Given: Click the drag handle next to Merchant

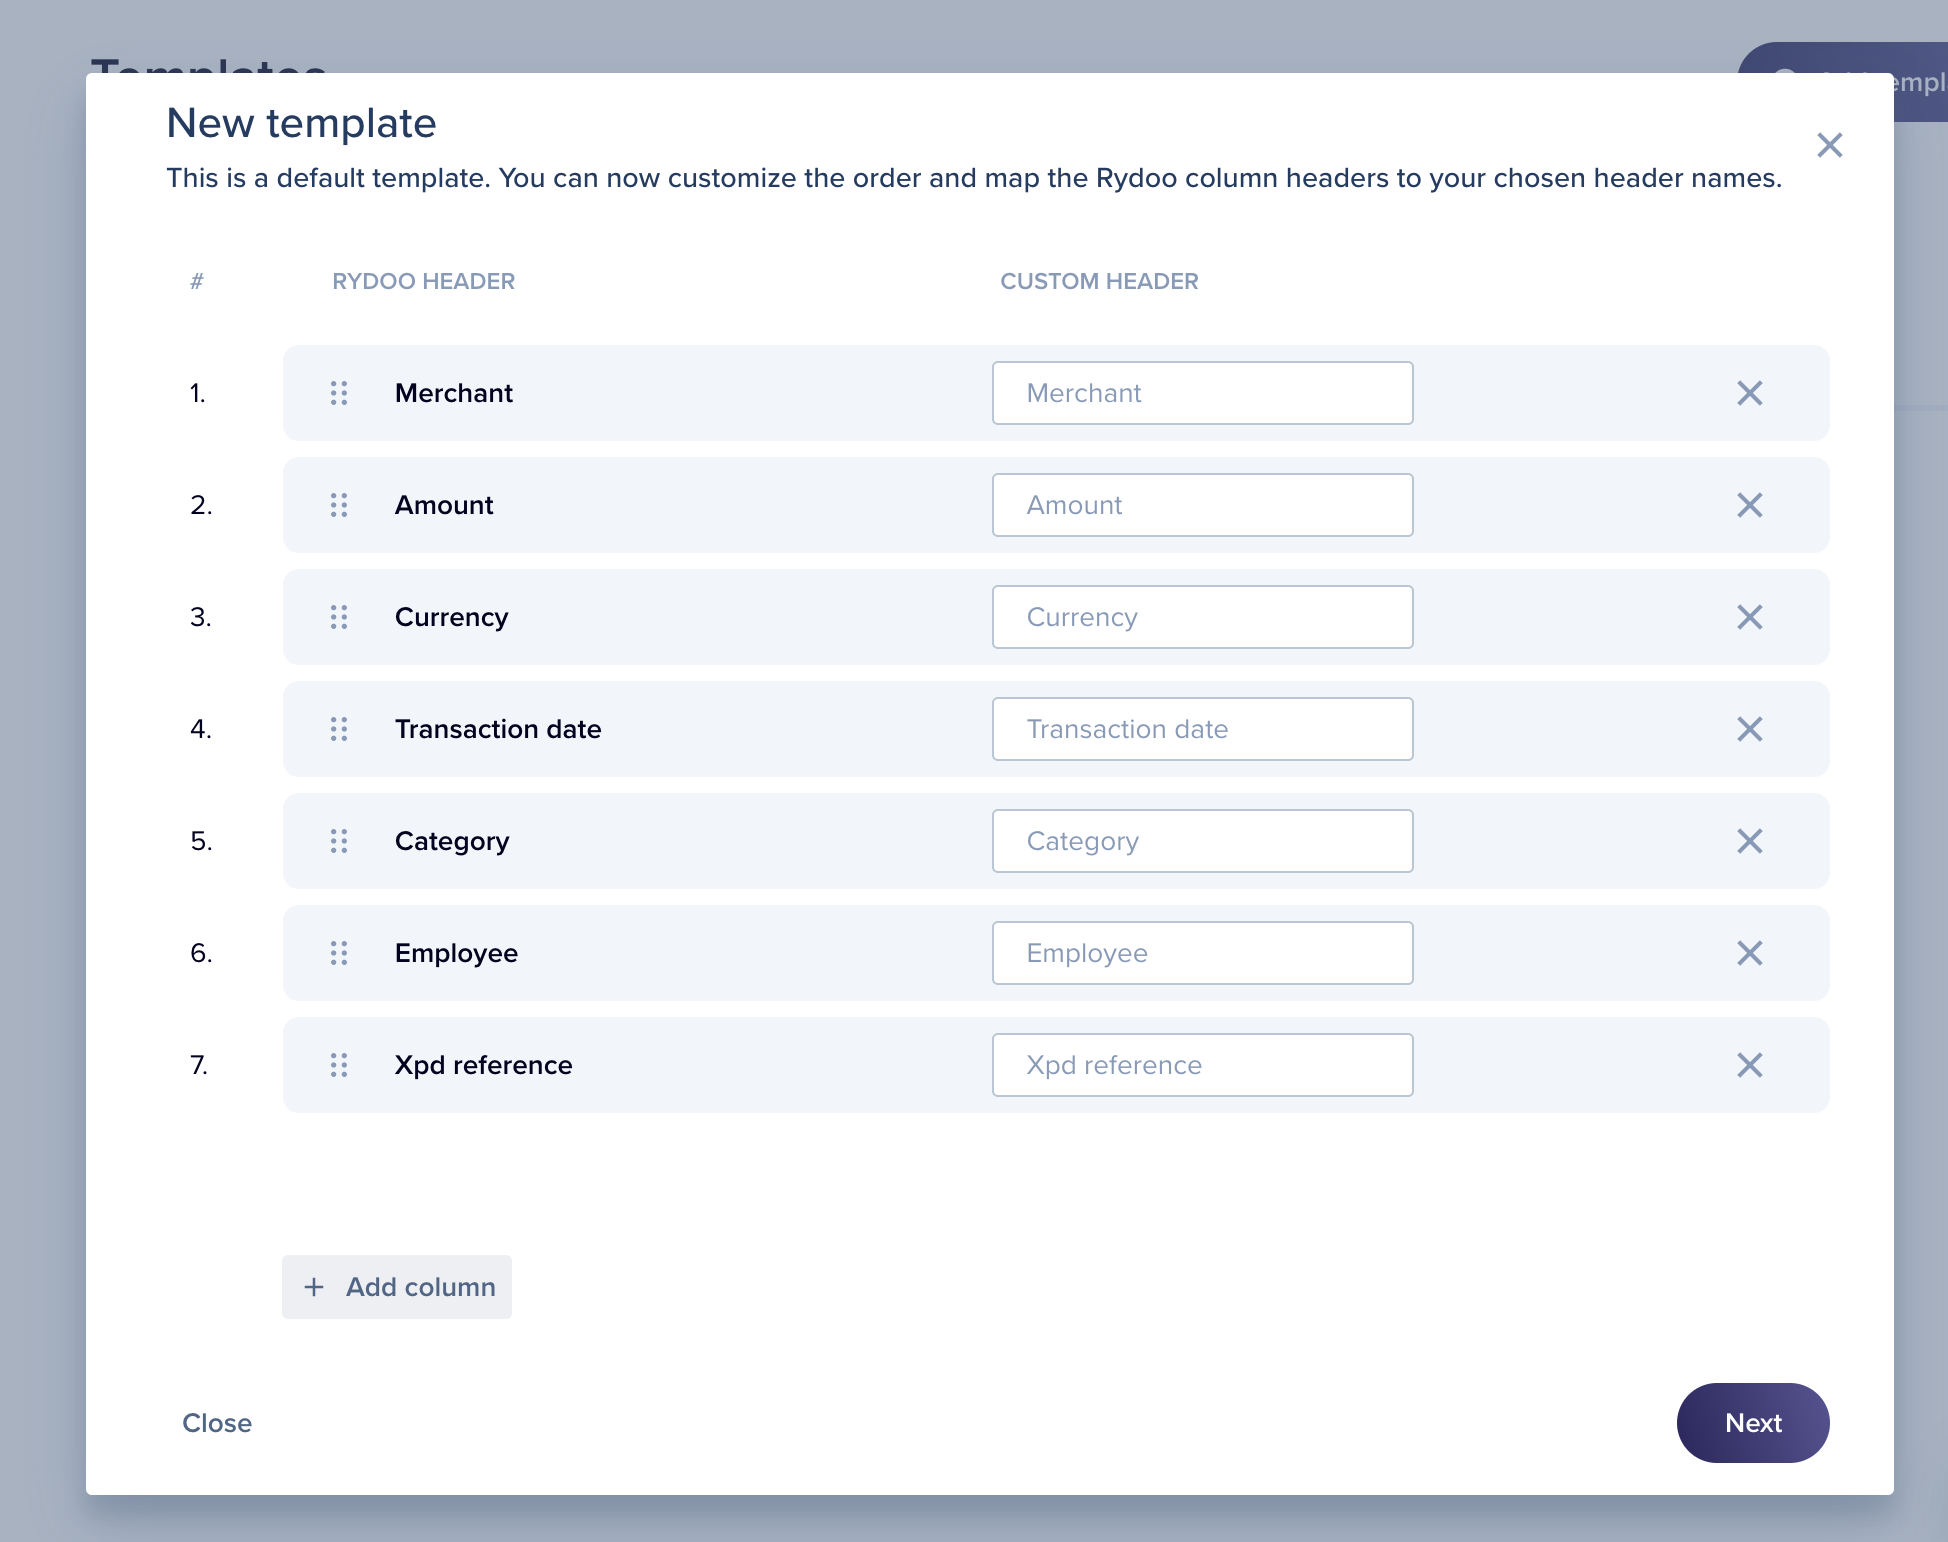Looking at the screenshot, I should click(338, 393).
